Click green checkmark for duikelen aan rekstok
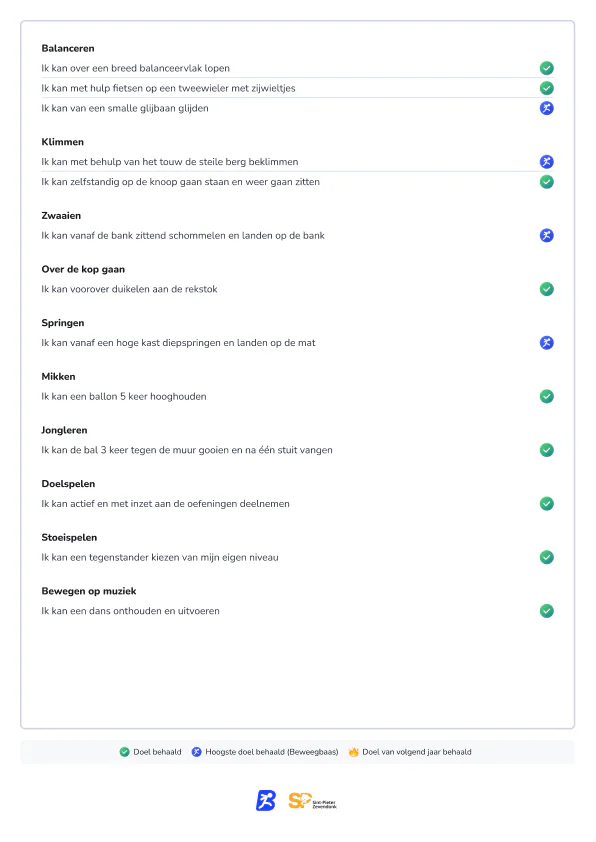This screenshot has height=842, width=596. point(547,289)
